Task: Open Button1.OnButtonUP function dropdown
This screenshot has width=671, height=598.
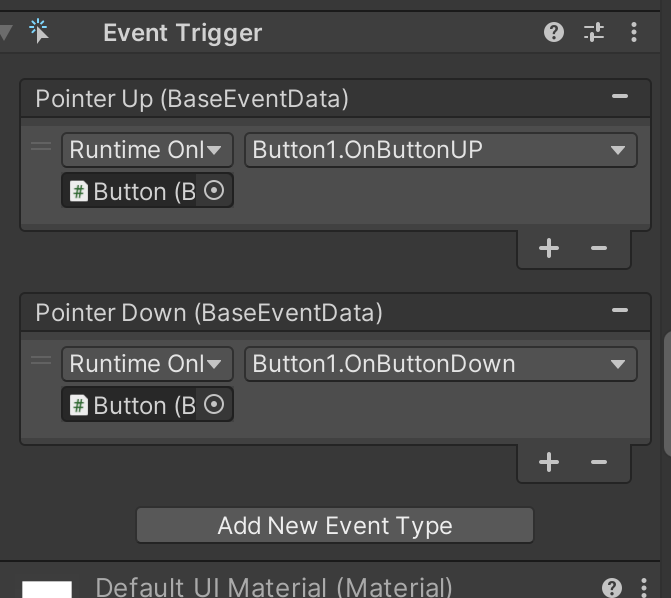Action: 440,150
